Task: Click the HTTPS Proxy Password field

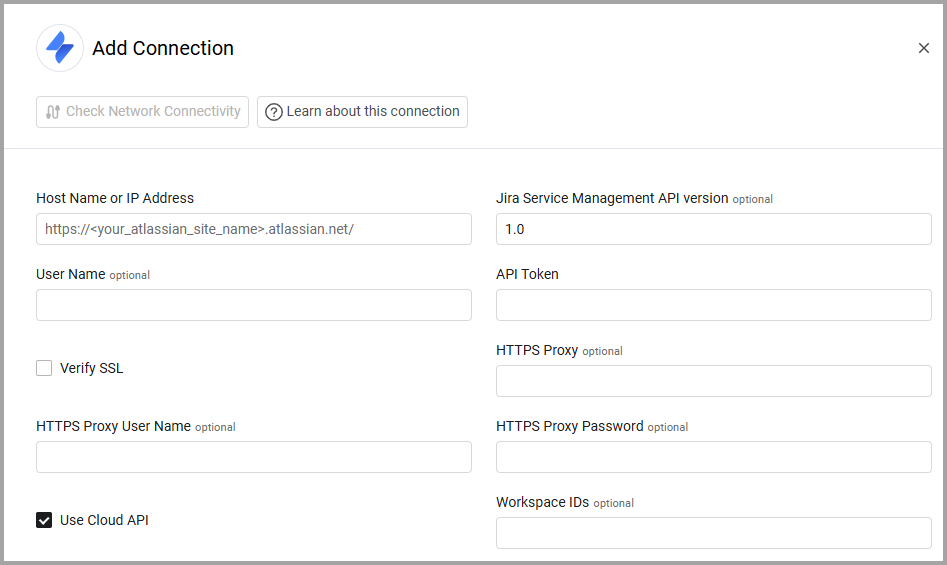Action: 713,457
